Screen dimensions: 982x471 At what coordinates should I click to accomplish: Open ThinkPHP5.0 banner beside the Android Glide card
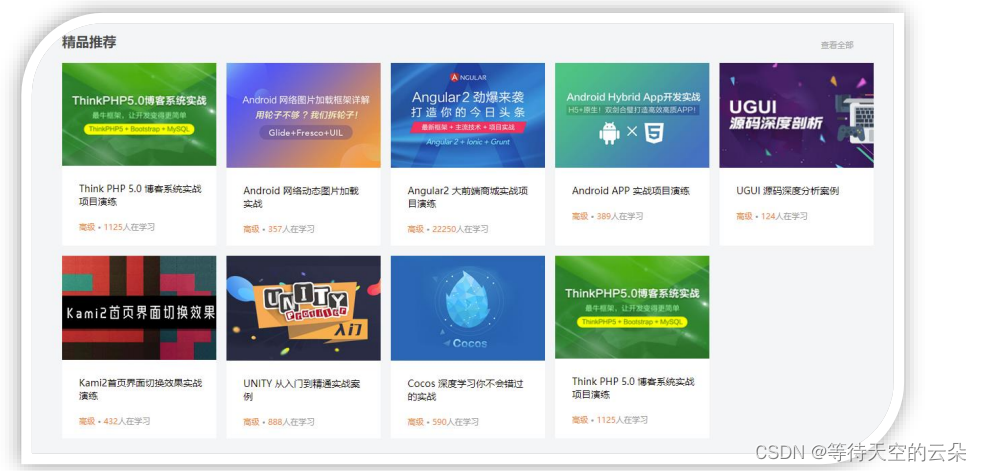tap(139, 114)
